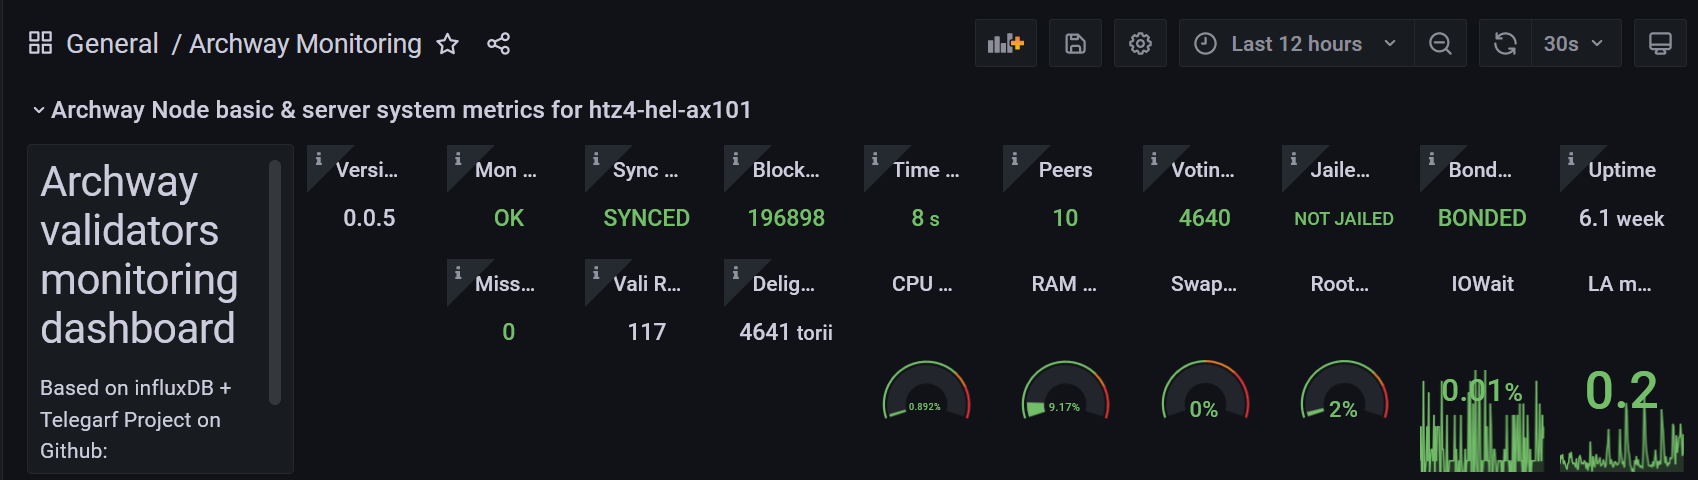Show info for the Mon panel
This screenshot has width=1698, height=480.
[458, 158]
